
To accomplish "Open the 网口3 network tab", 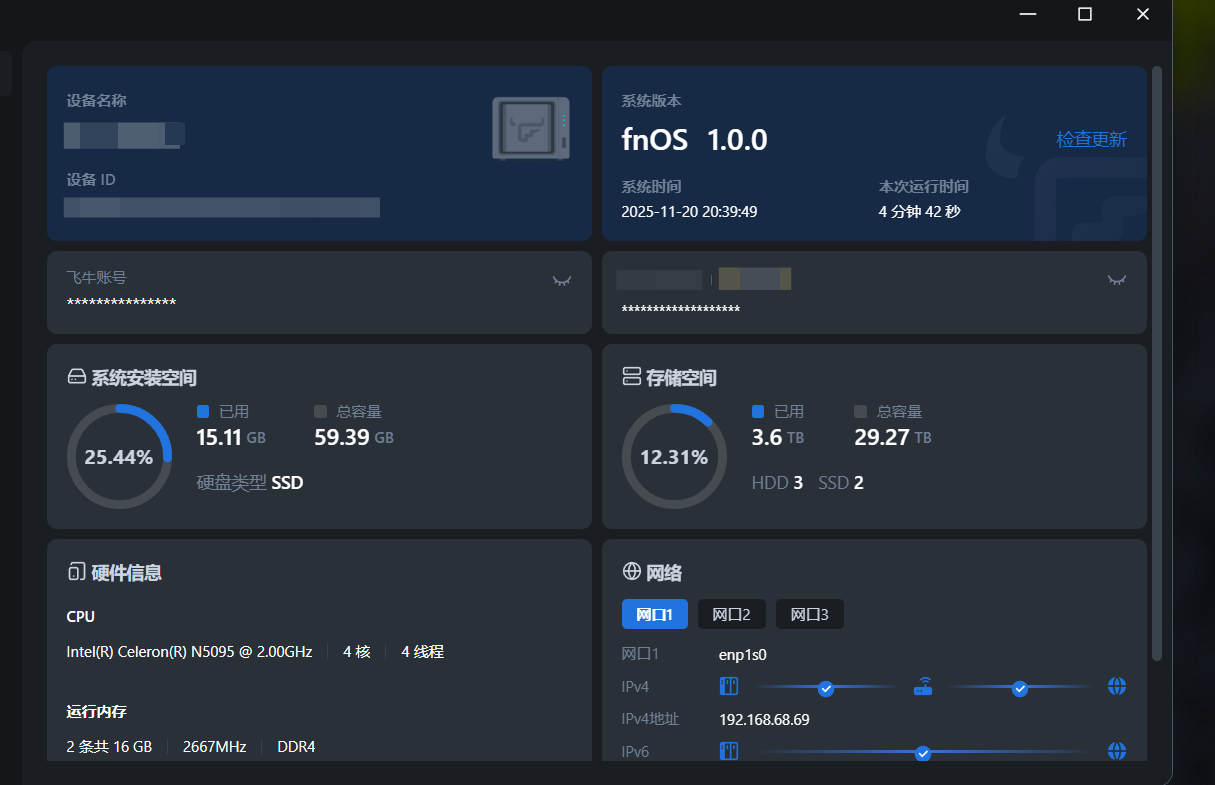I will tap(809, 614).
